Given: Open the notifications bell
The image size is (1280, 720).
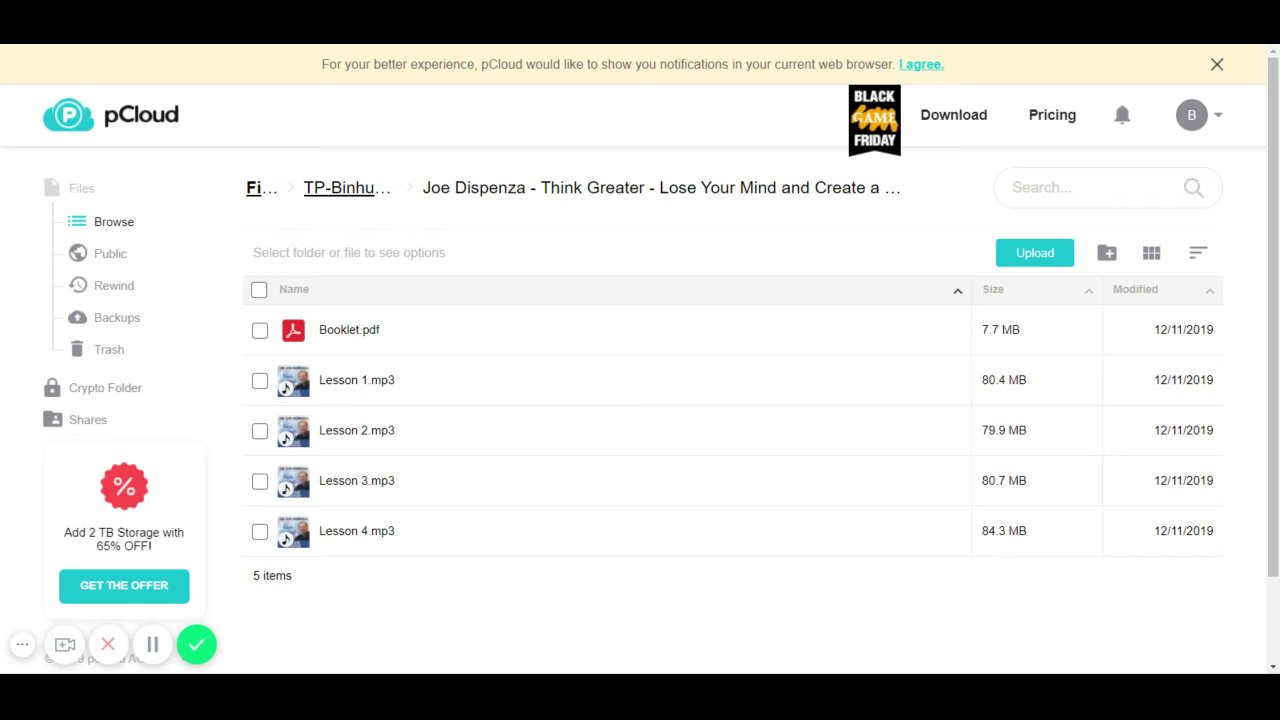Looking at the screenshot, I should 1122,115.
